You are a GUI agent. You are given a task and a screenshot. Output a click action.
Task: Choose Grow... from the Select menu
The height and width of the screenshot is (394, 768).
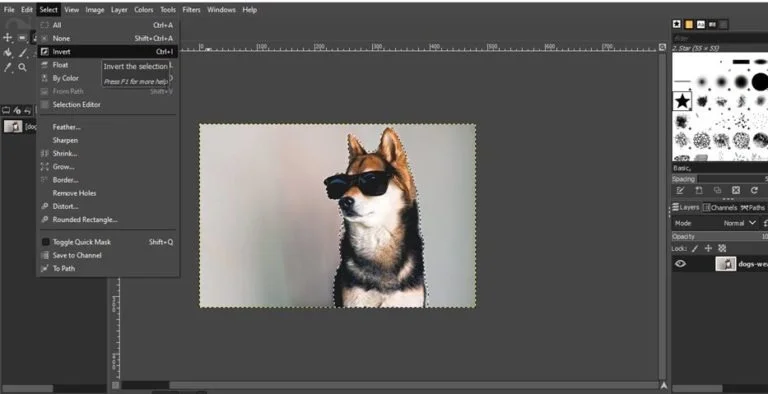(x=108, y=167)
